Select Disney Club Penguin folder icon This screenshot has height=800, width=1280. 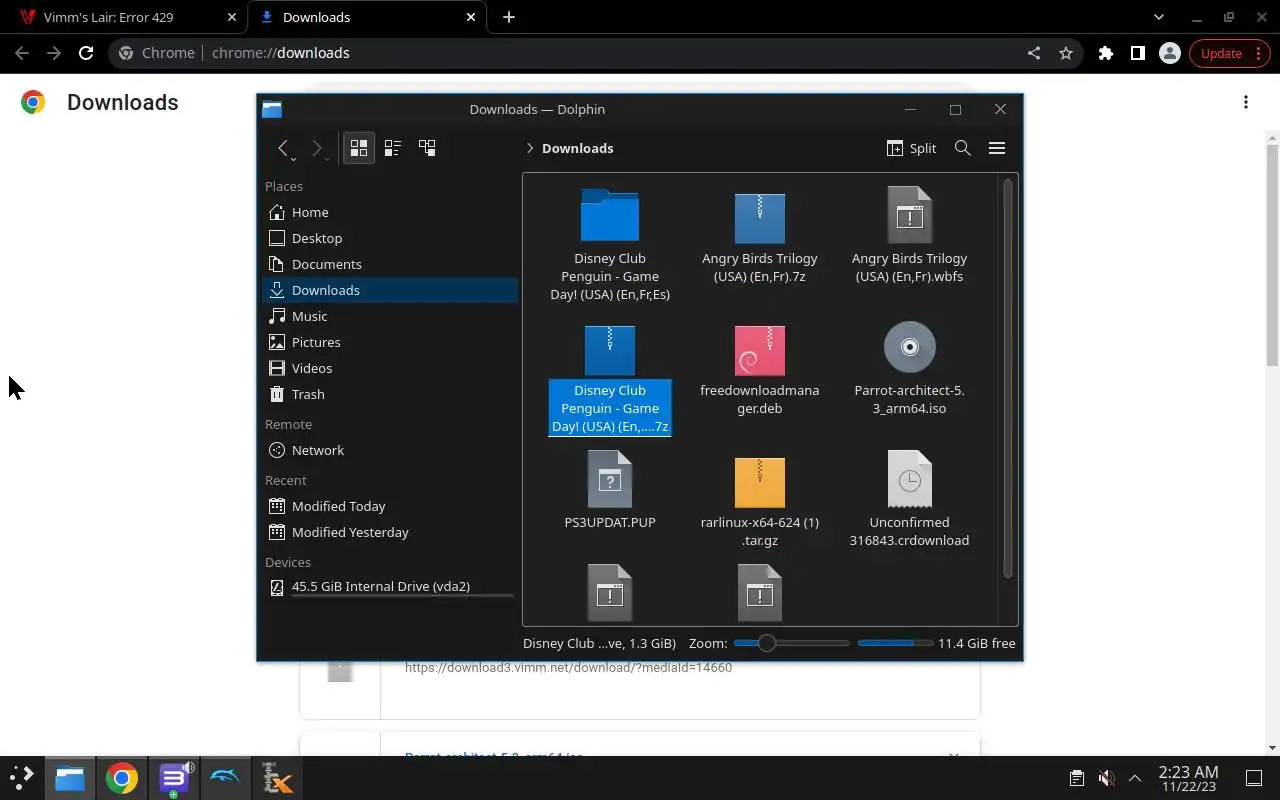pos(609,214)
